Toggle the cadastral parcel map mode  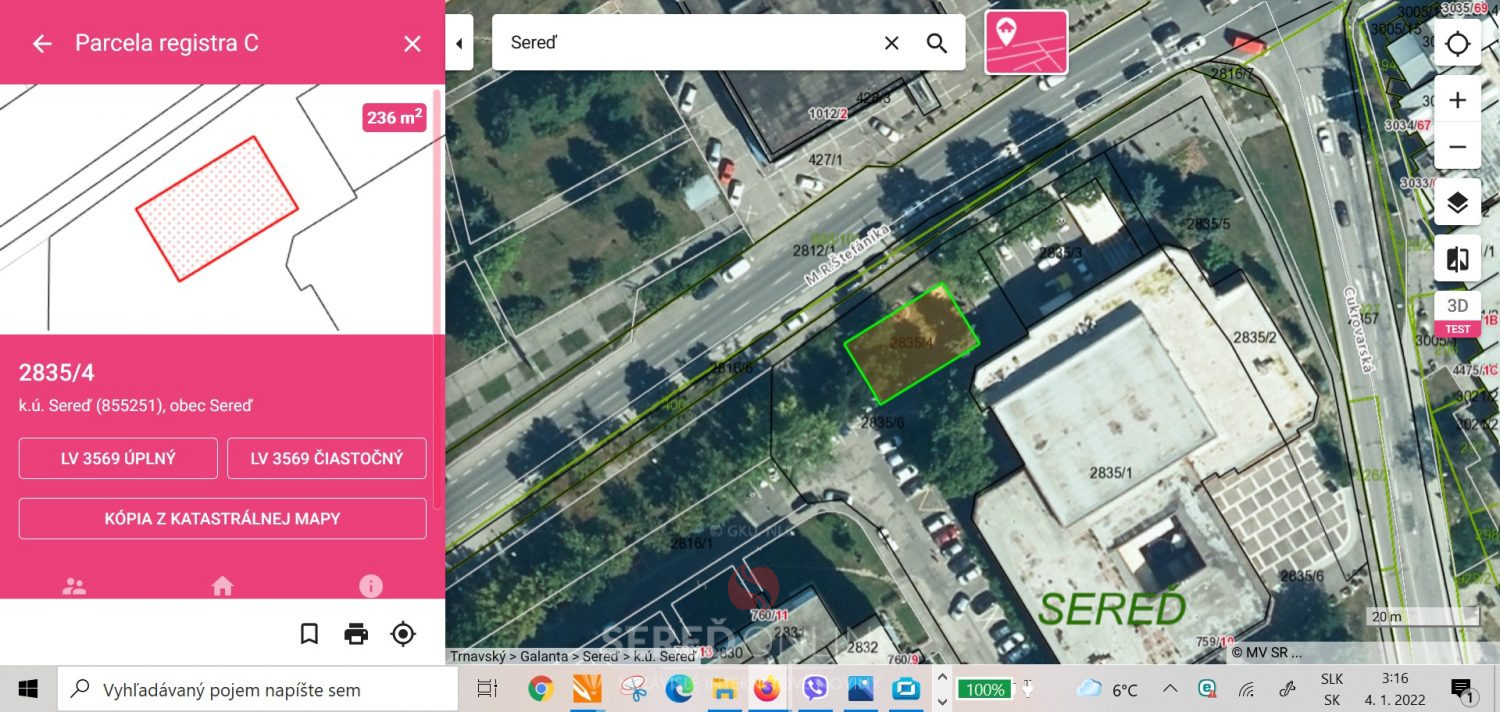[1026, 43]
